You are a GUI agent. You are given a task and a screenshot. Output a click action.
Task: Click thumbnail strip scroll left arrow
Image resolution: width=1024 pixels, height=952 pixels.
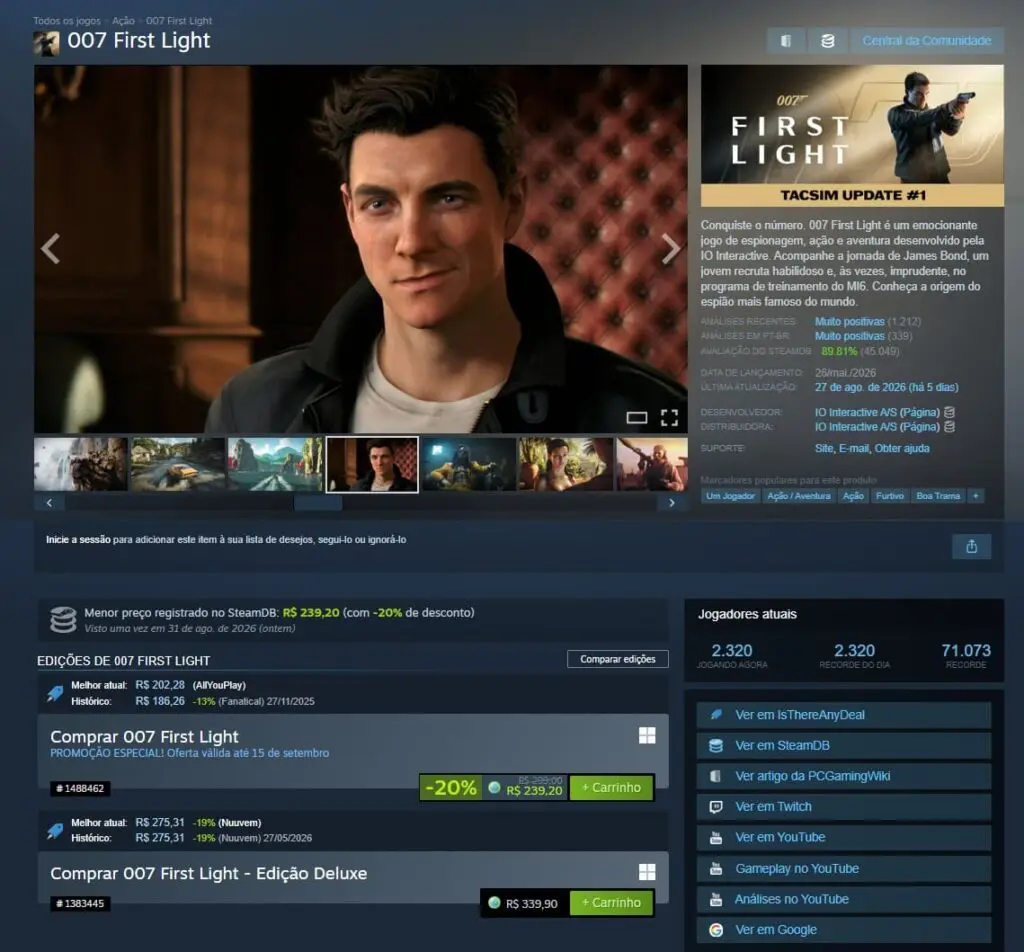coord(49,503)
